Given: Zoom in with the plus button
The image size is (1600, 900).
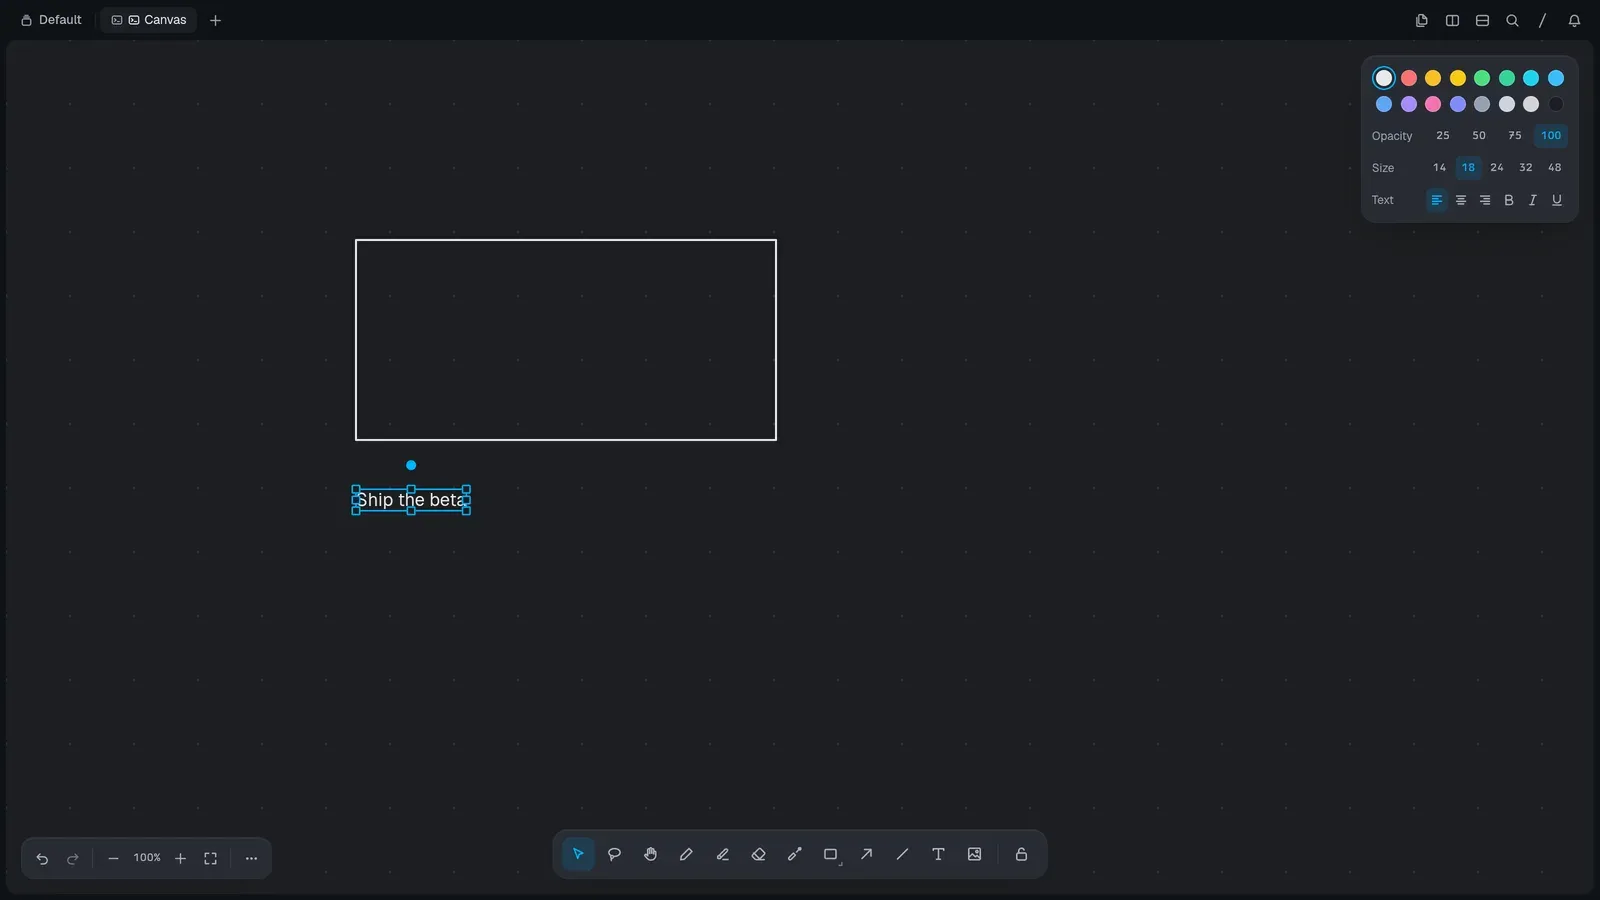Looking at the screenshot, I should [180, 858].
